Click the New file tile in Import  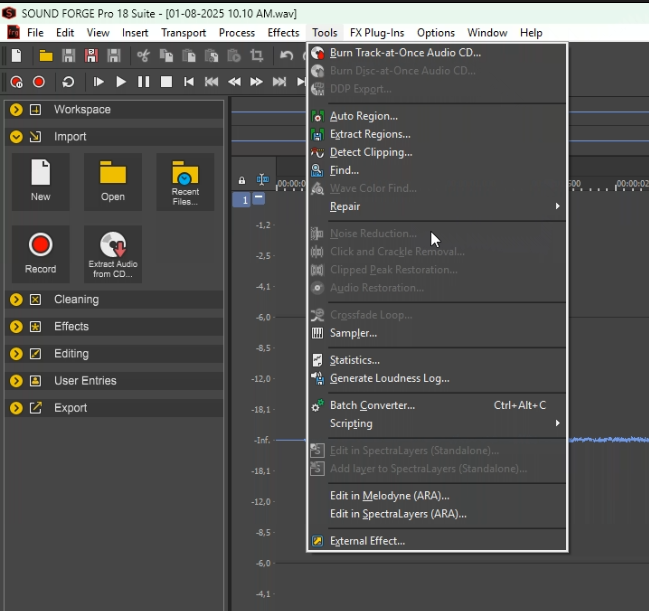40,181
